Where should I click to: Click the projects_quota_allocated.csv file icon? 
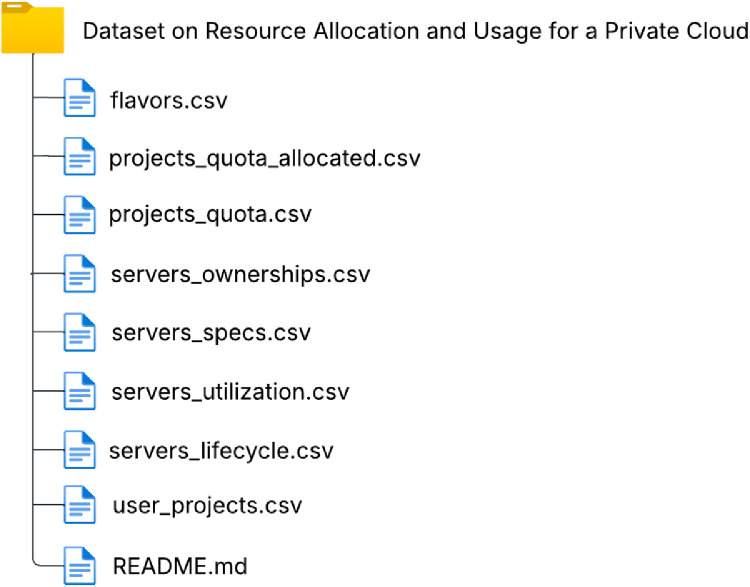pyautogui.click(x=79, y=156)
